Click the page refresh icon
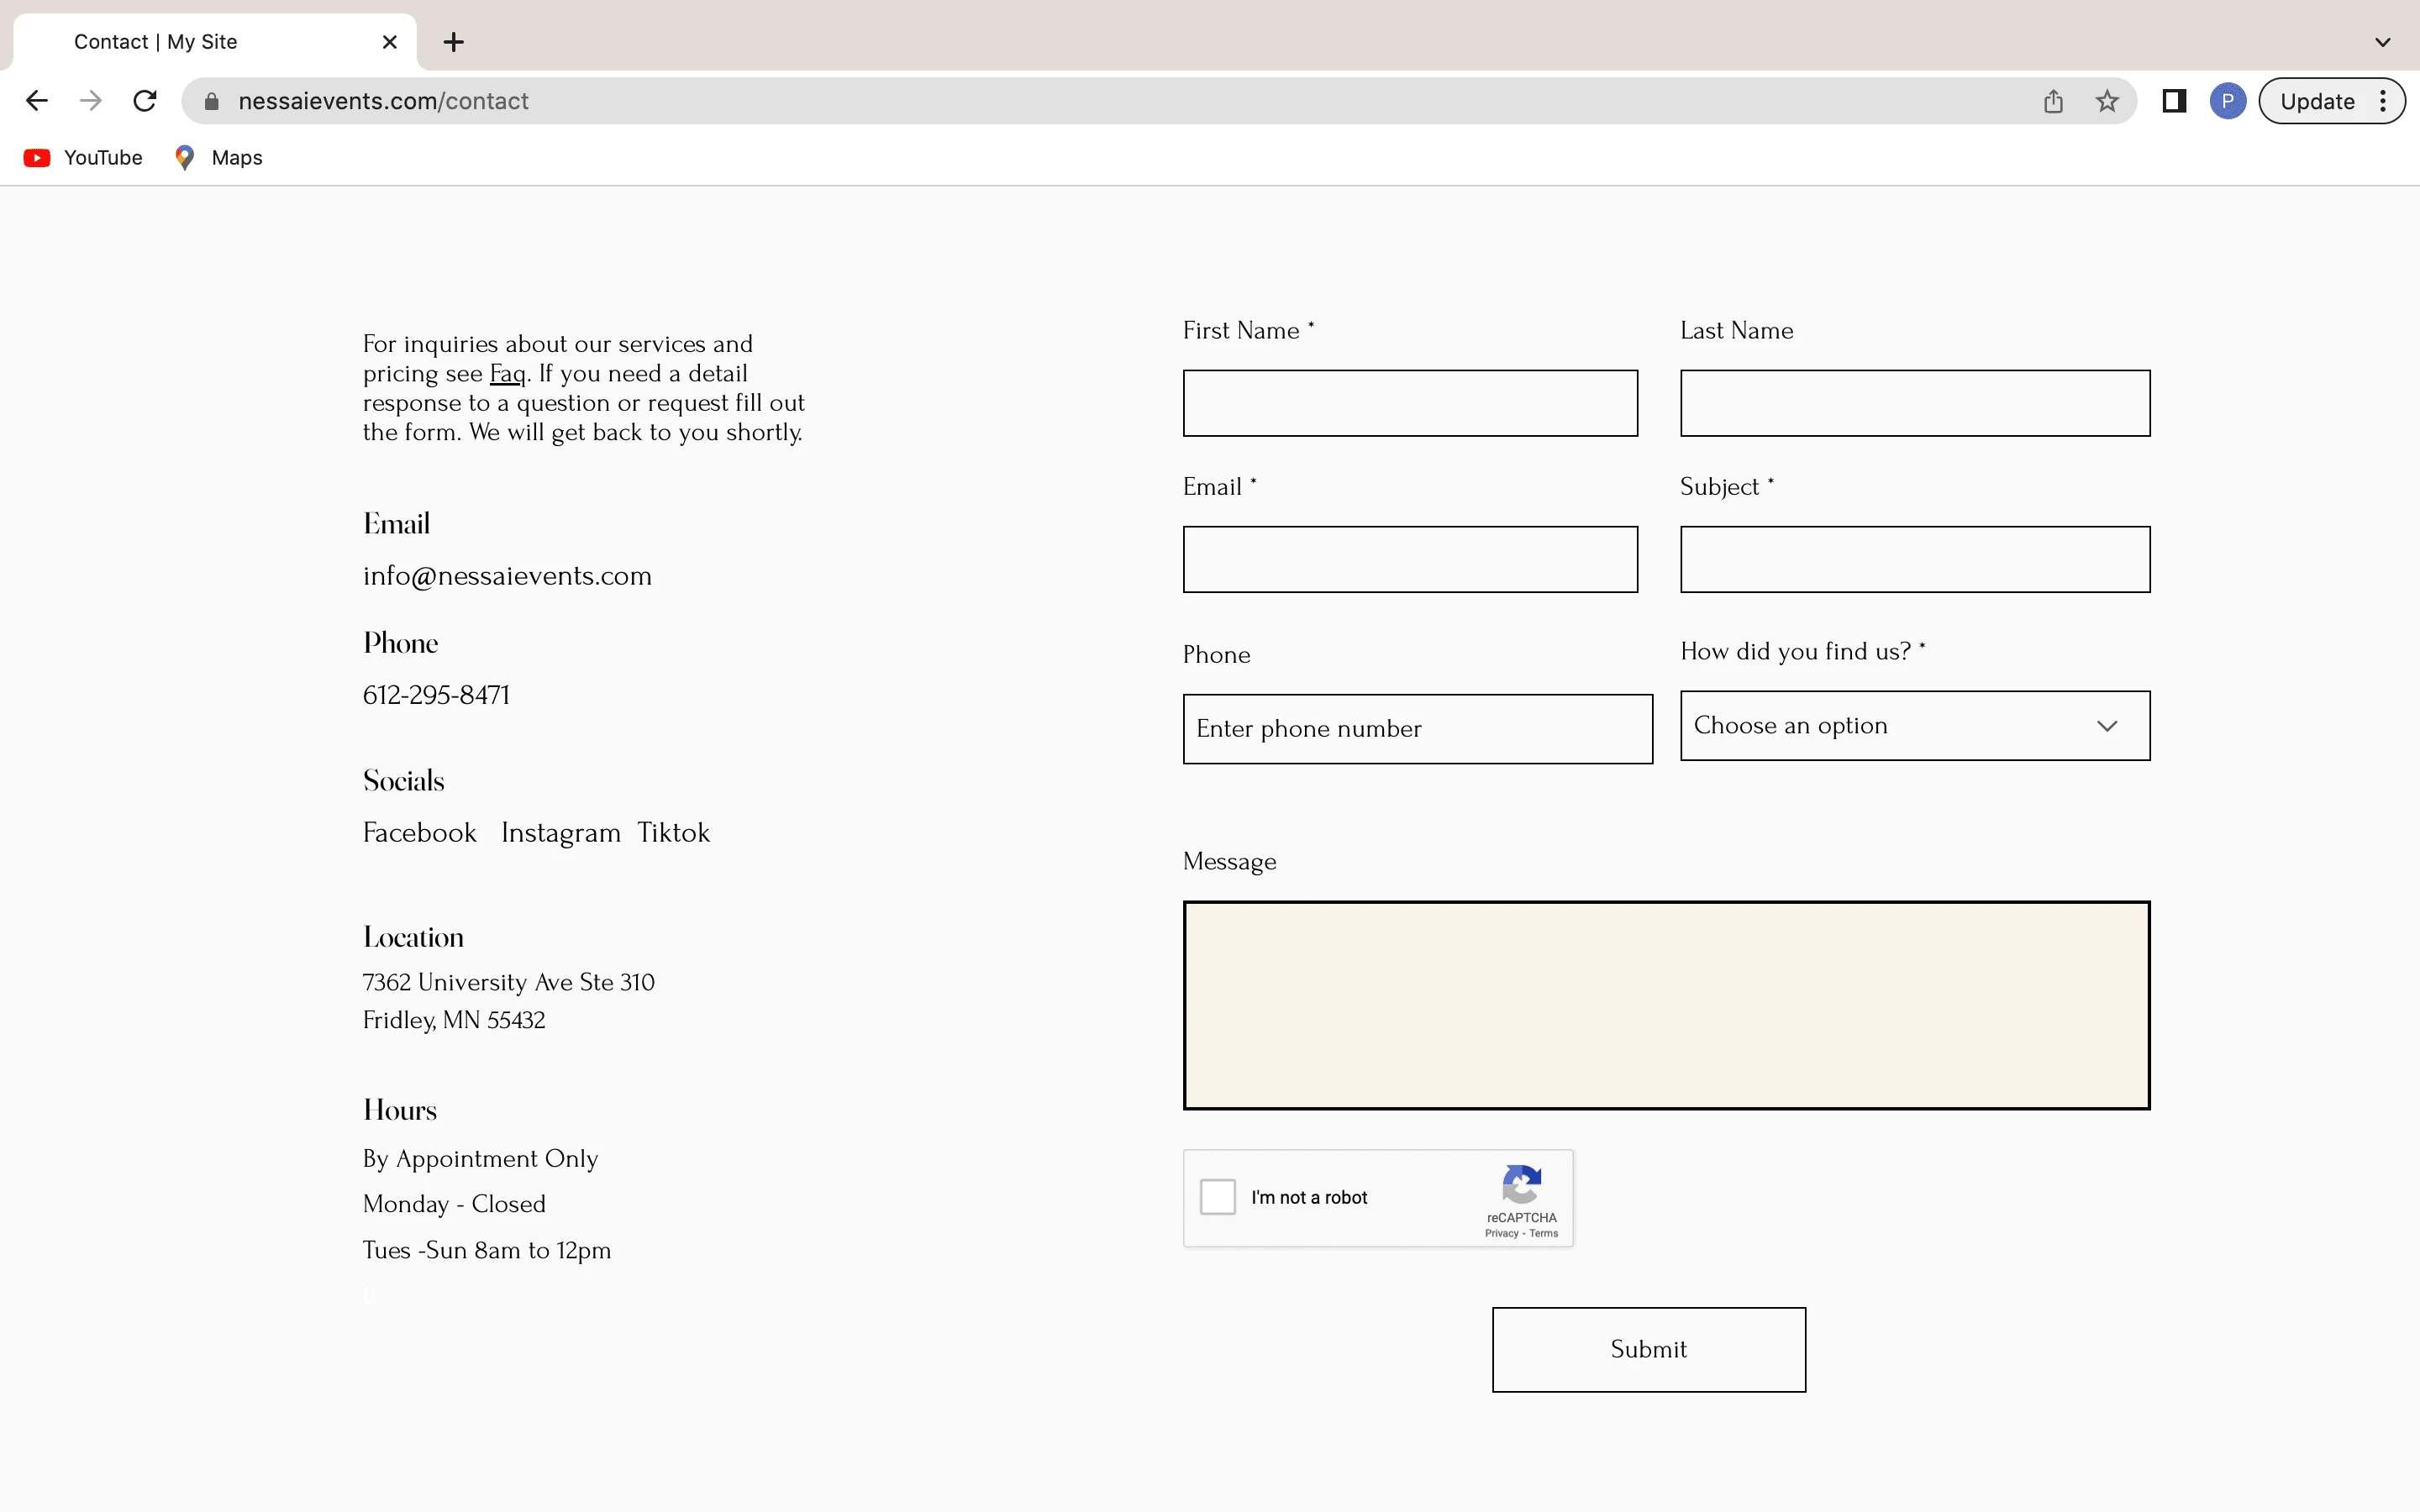Image resolution: width=2420 pixels, height=1512 pixels. (148, 101)
